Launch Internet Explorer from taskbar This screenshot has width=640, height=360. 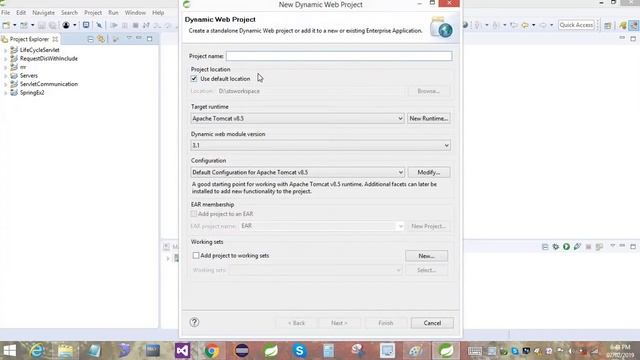pyautogui.click(x=37, y=350)
